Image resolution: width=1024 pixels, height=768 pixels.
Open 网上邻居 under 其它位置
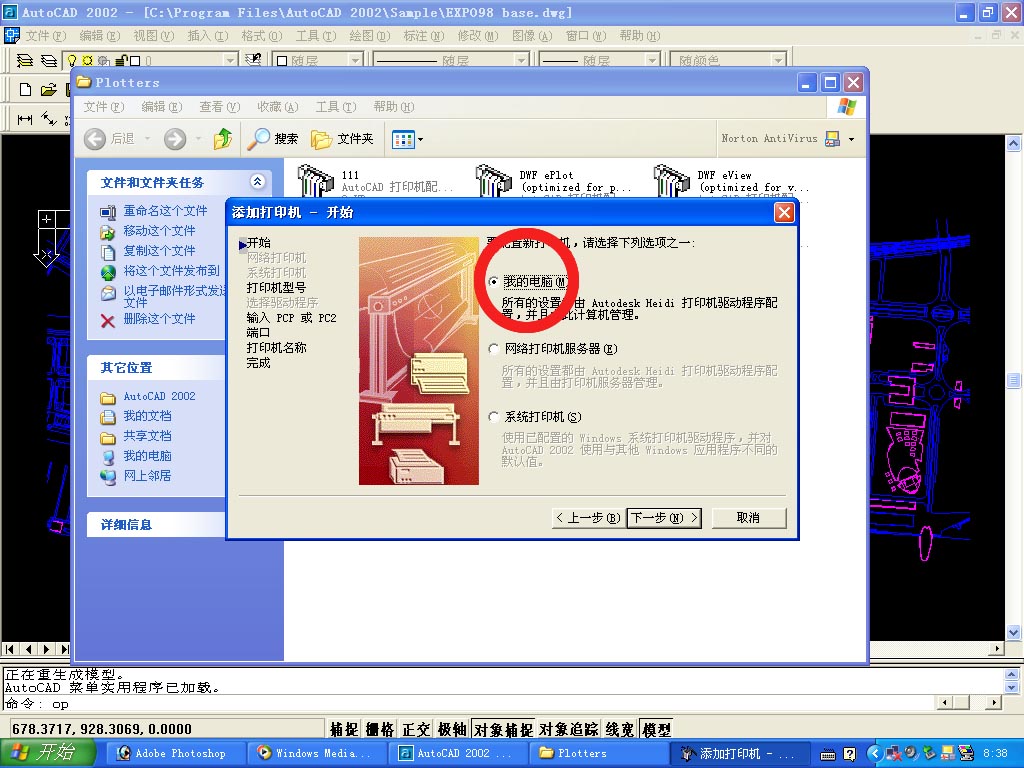click(148, 475)
